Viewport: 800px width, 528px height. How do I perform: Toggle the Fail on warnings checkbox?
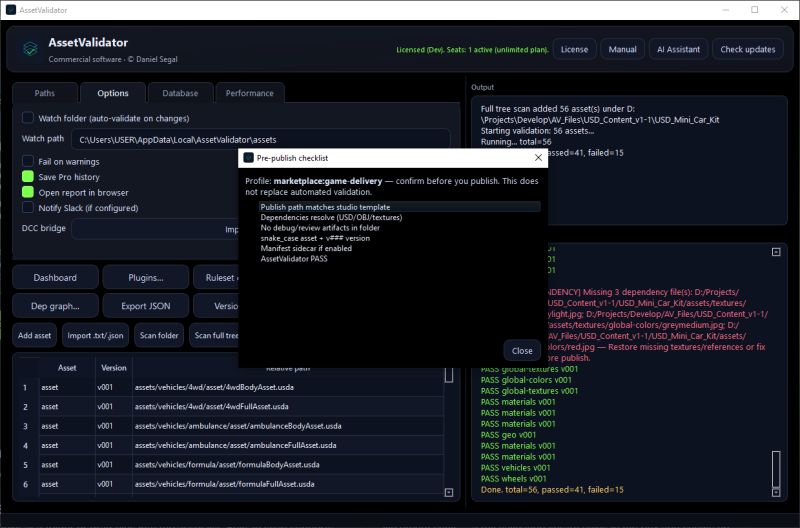pyautogui.click(x=28, y=161)
